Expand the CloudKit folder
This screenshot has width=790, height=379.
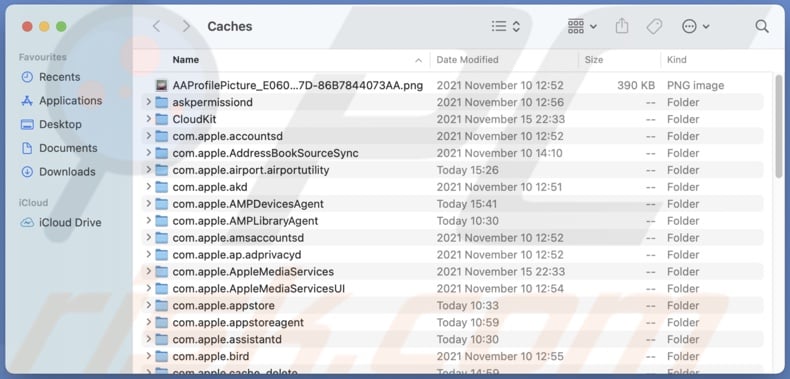(148, 119)
